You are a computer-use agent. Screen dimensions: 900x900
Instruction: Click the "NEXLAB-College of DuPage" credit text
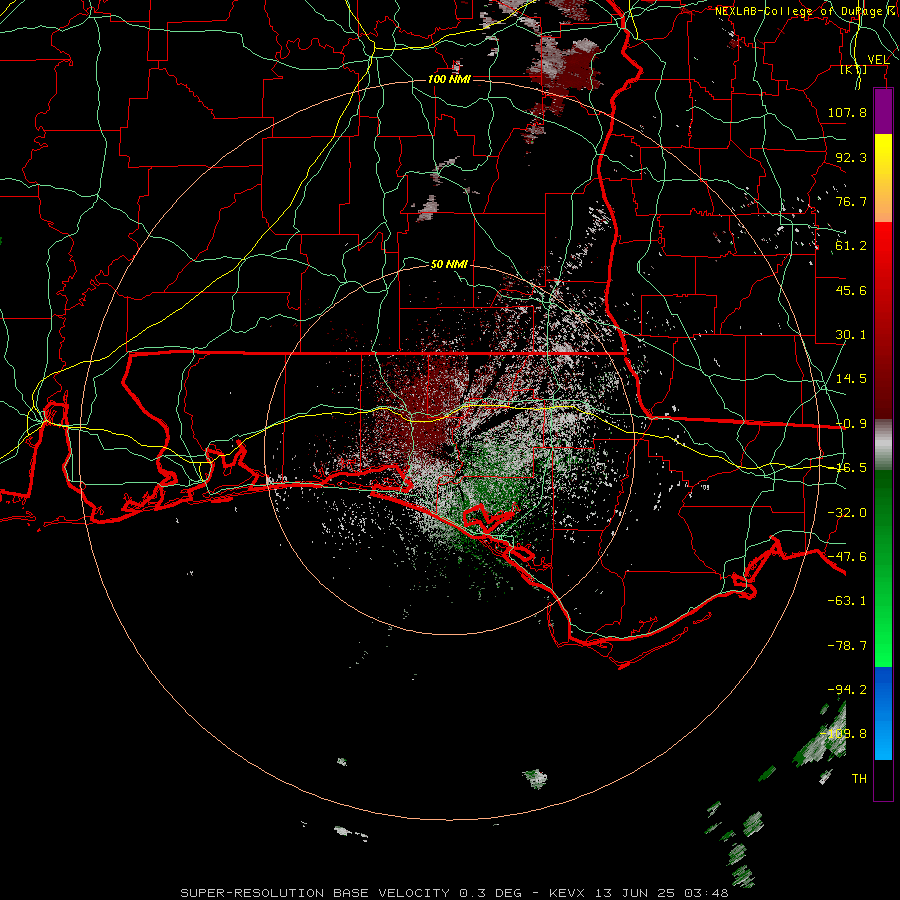coord(798,11)
